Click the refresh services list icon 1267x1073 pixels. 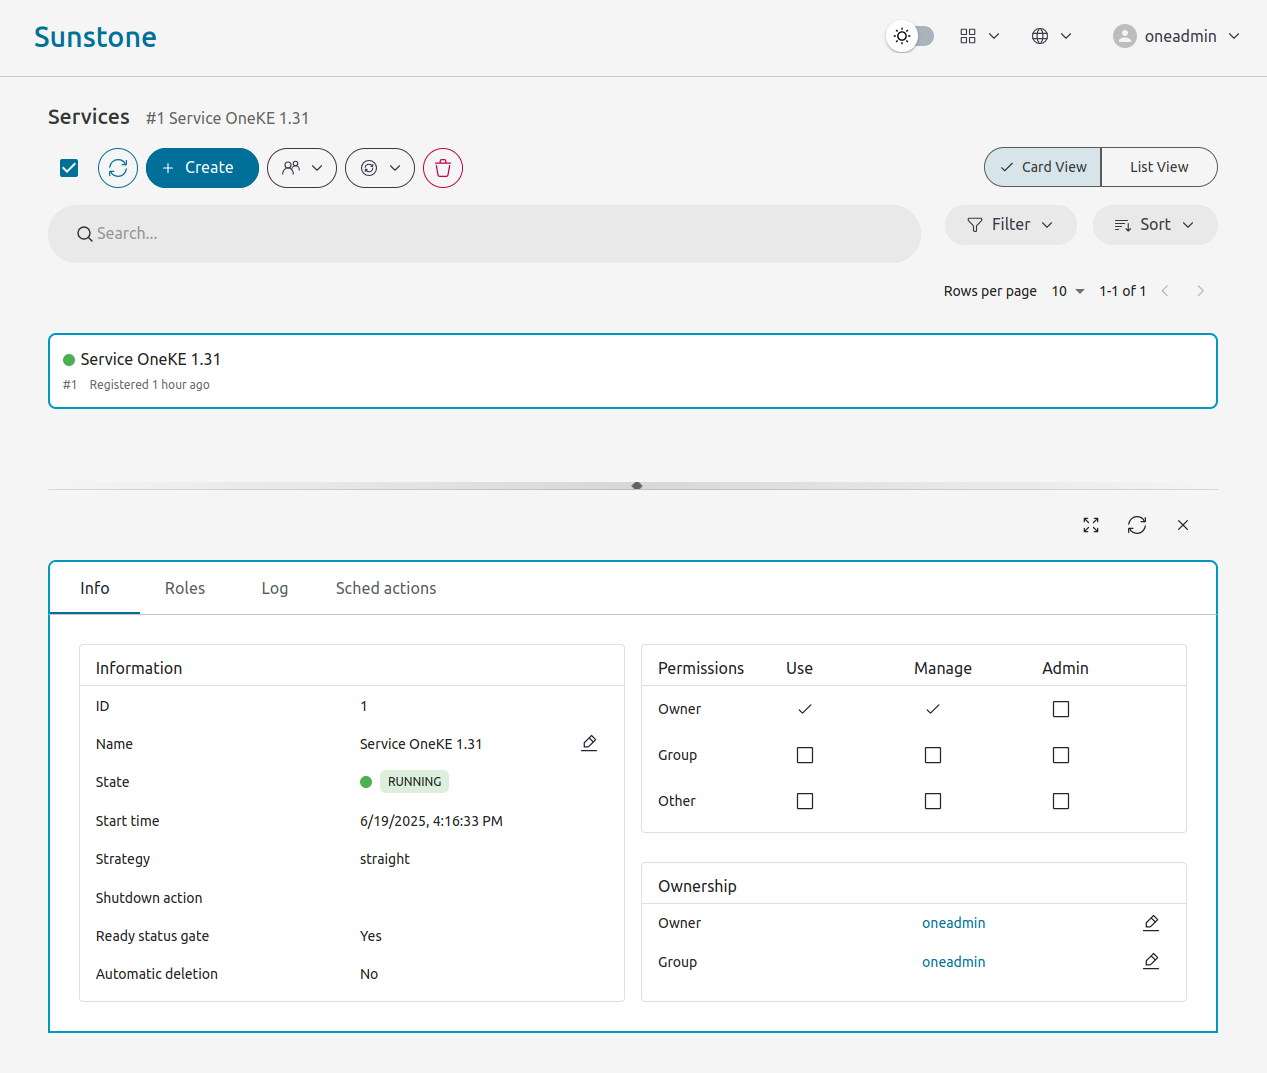118,168
